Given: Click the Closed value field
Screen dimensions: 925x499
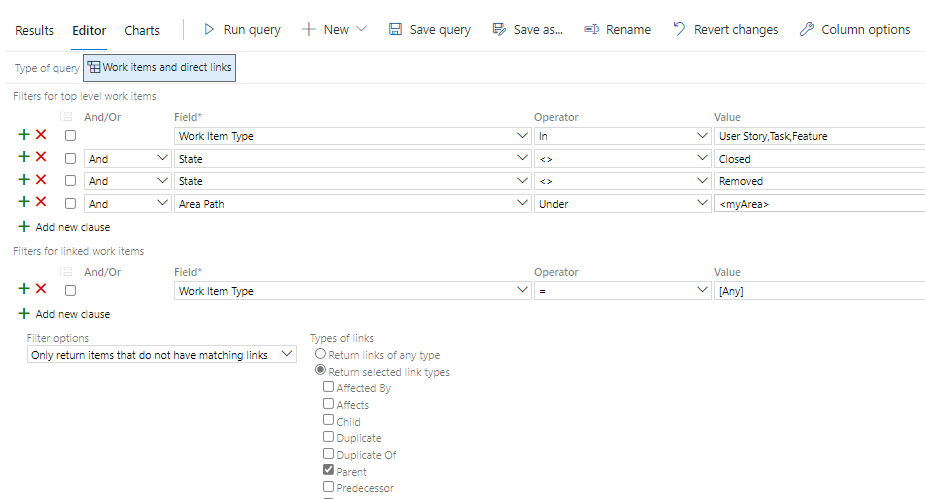Looking at the screenshot, I should coord(819,159).
